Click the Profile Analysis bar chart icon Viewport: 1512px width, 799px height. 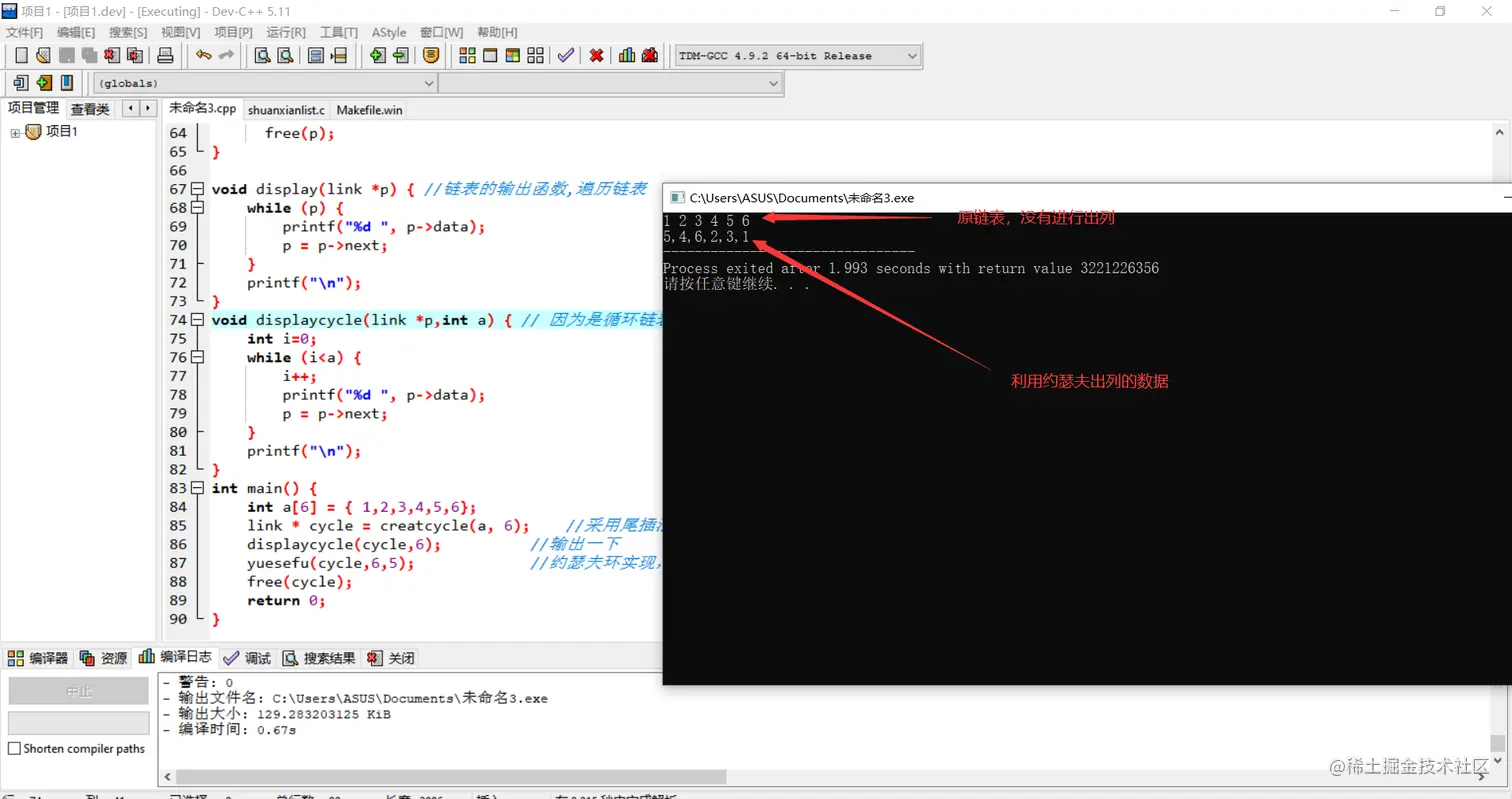[628, 56]
